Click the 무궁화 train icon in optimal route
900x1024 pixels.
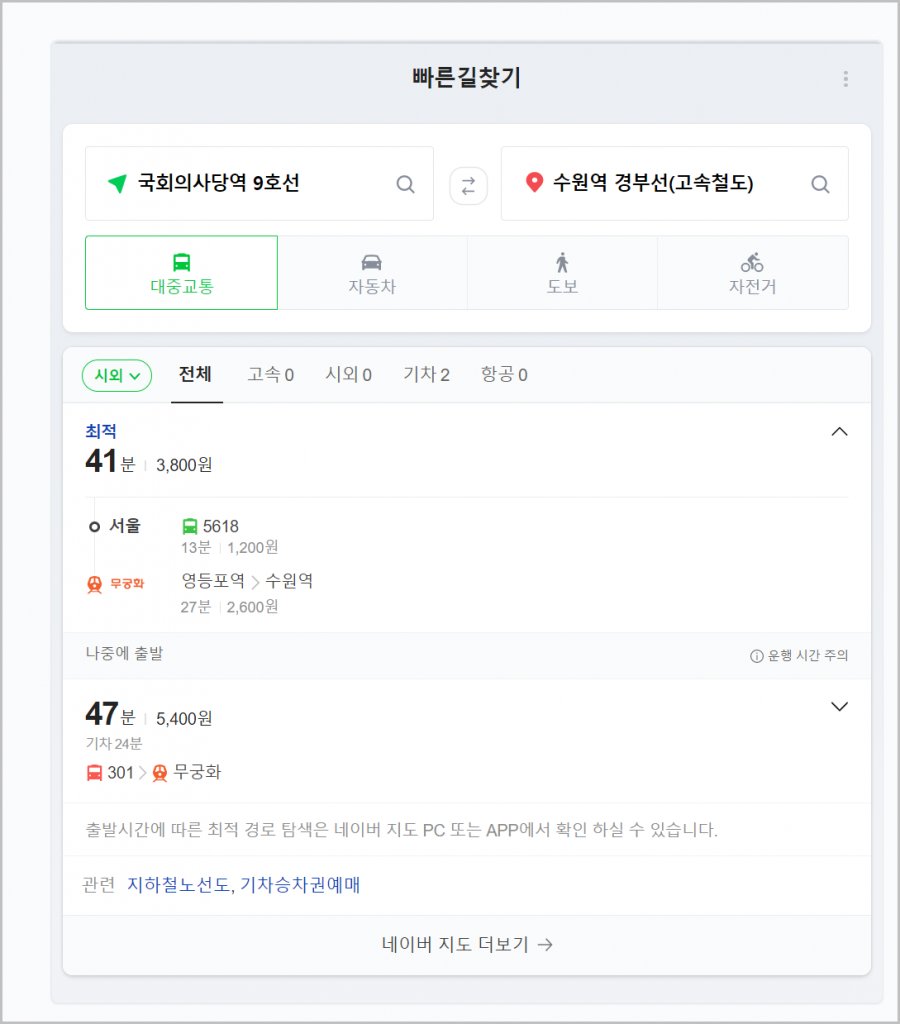pos(95,584)
